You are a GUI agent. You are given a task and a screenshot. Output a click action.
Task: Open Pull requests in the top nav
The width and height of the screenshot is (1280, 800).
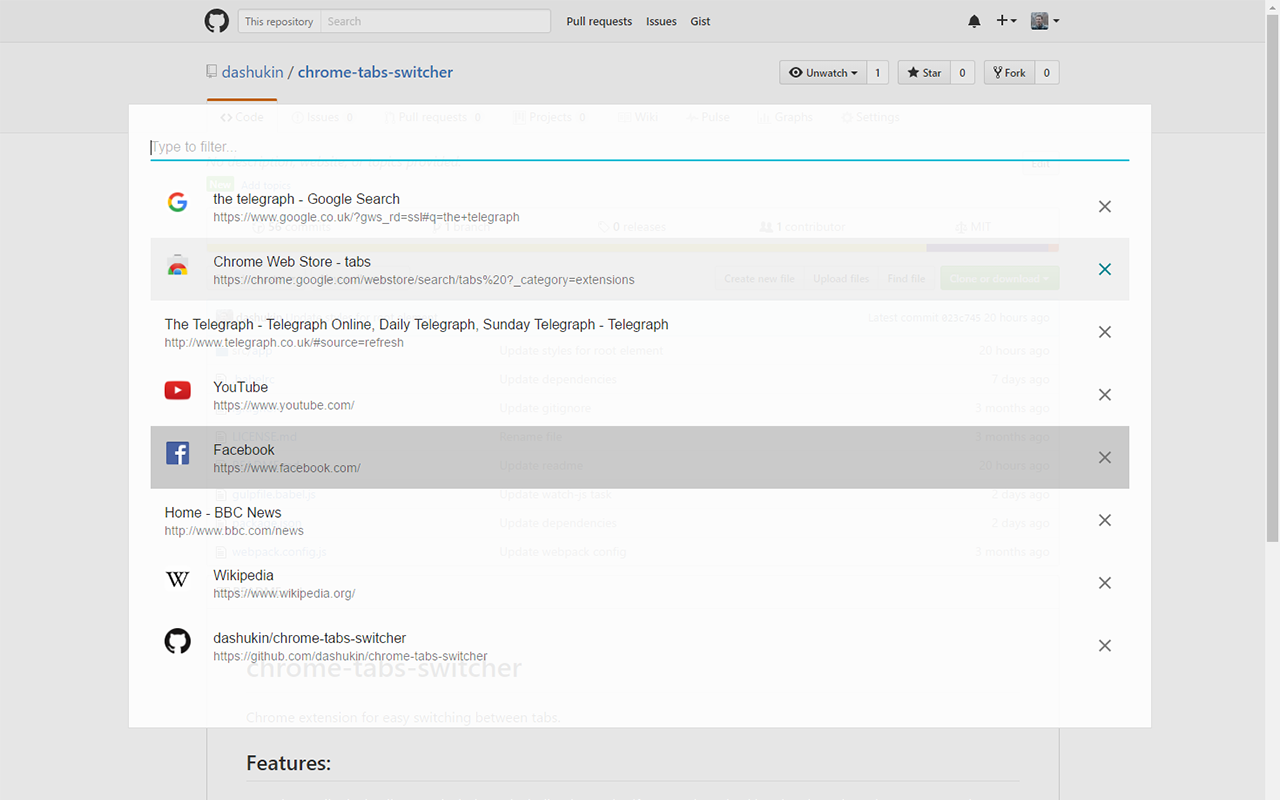pos(599,21)
